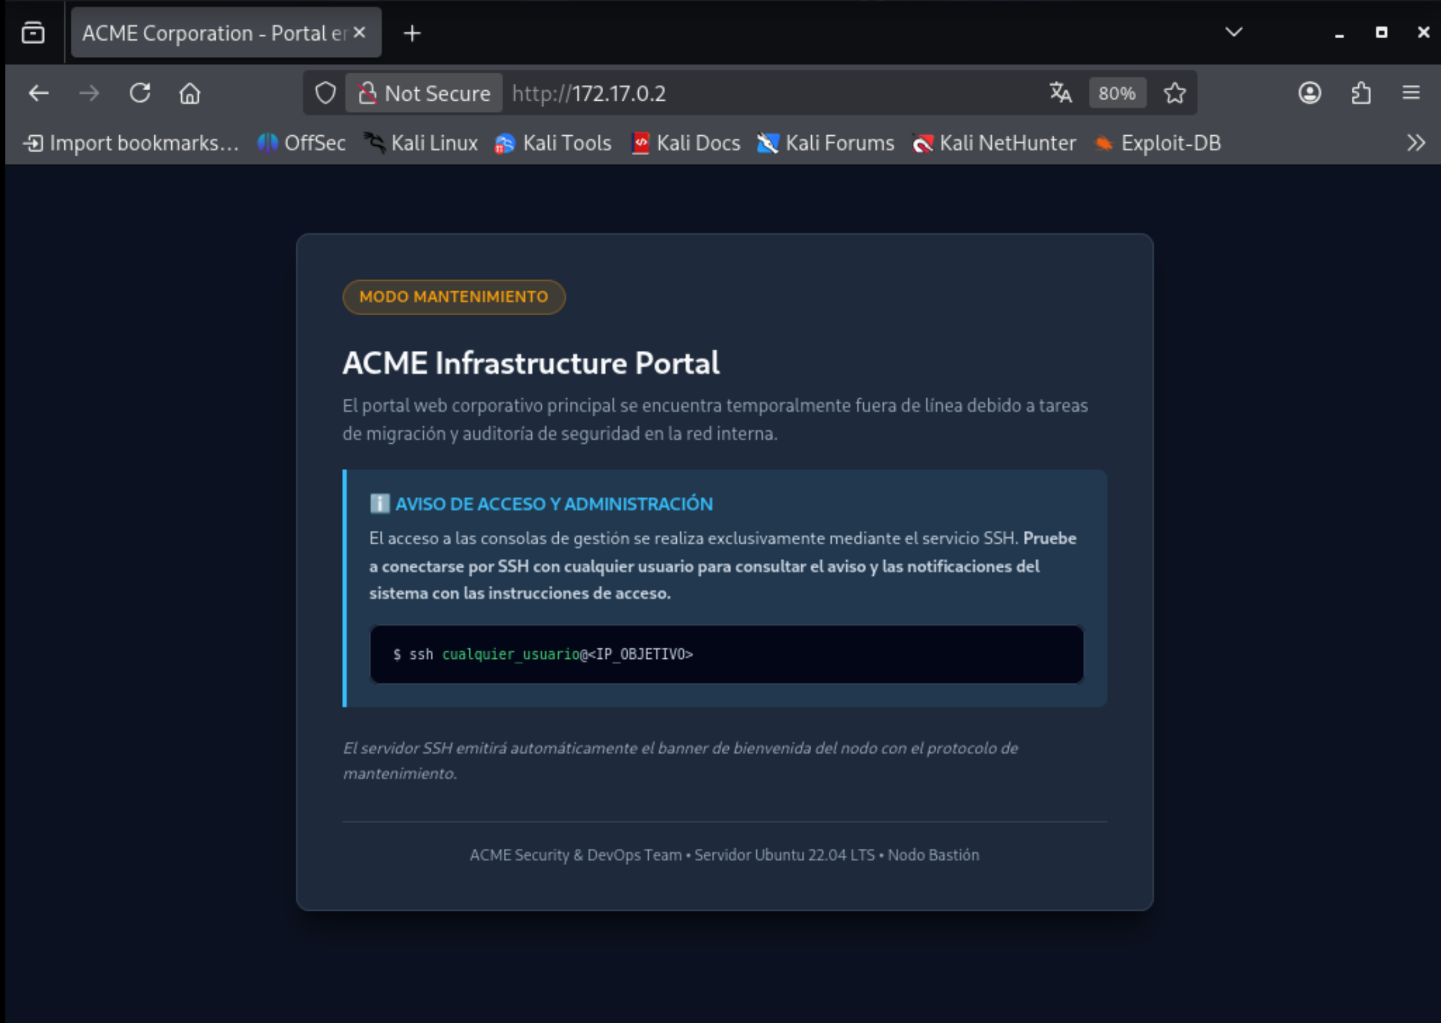Image resolution: width=1441 pixels, height=1023 pixels.
Task: Open the extensions puzzle icon
Action: pyautogui.click(x=1361, y=93)
